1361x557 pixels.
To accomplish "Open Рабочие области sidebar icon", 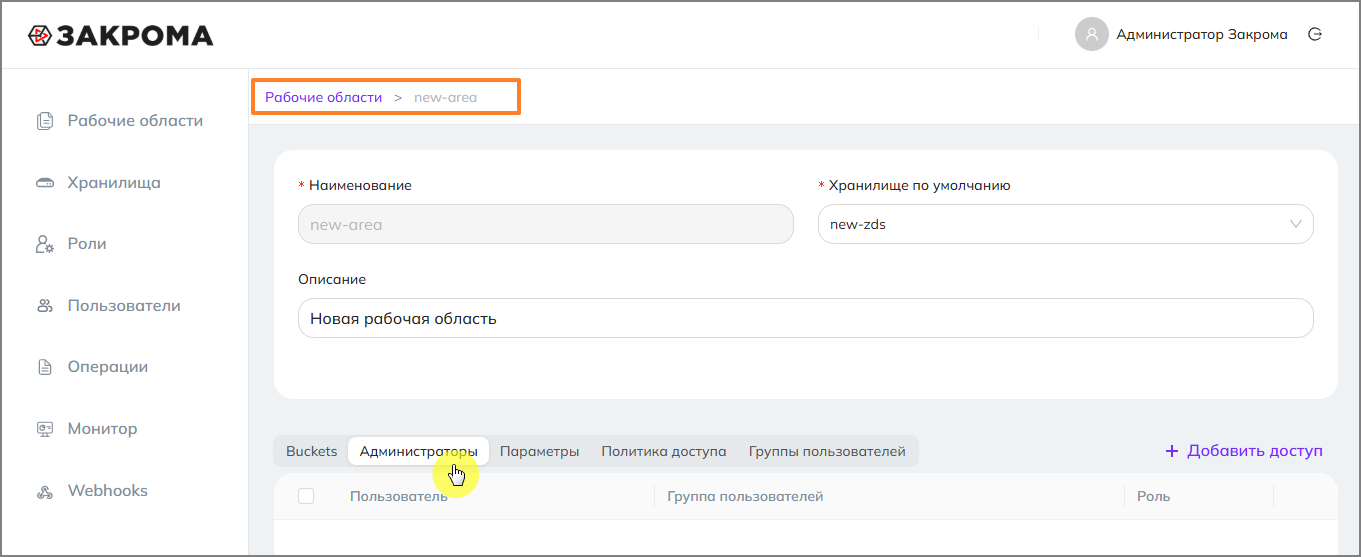I will (44, 121).
